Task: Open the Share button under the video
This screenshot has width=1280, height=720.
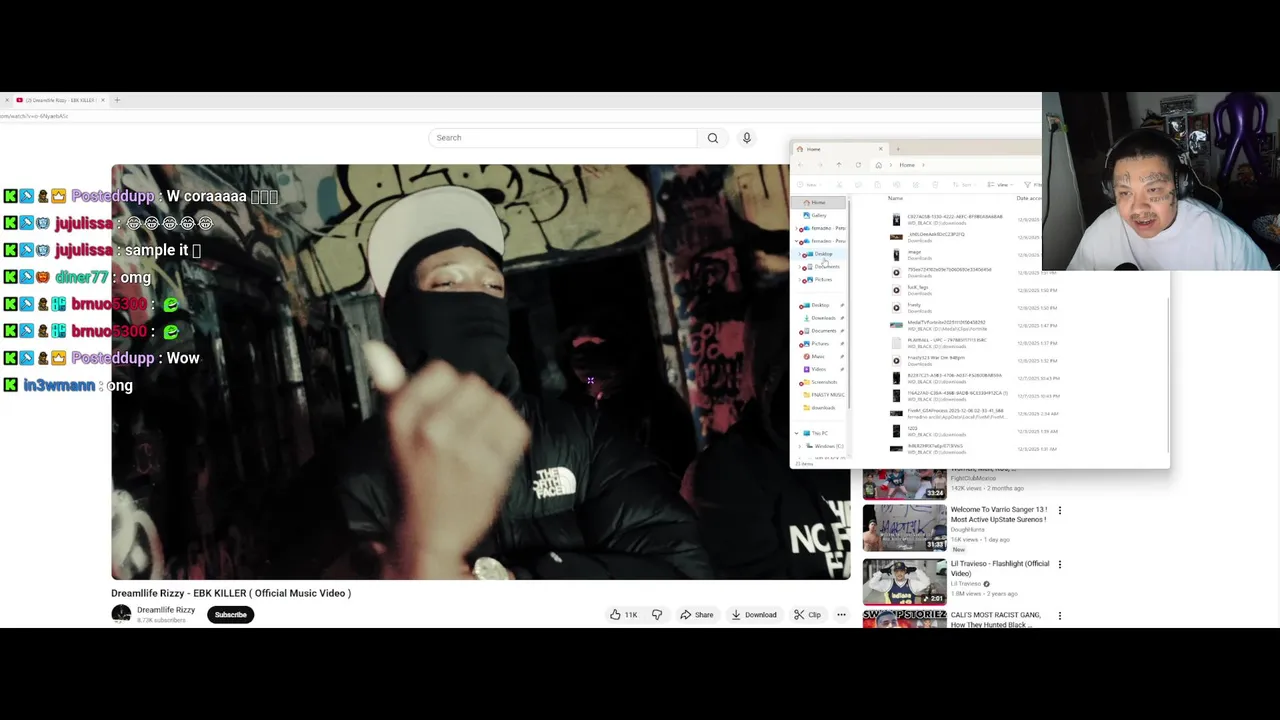Action: (696, 615)
